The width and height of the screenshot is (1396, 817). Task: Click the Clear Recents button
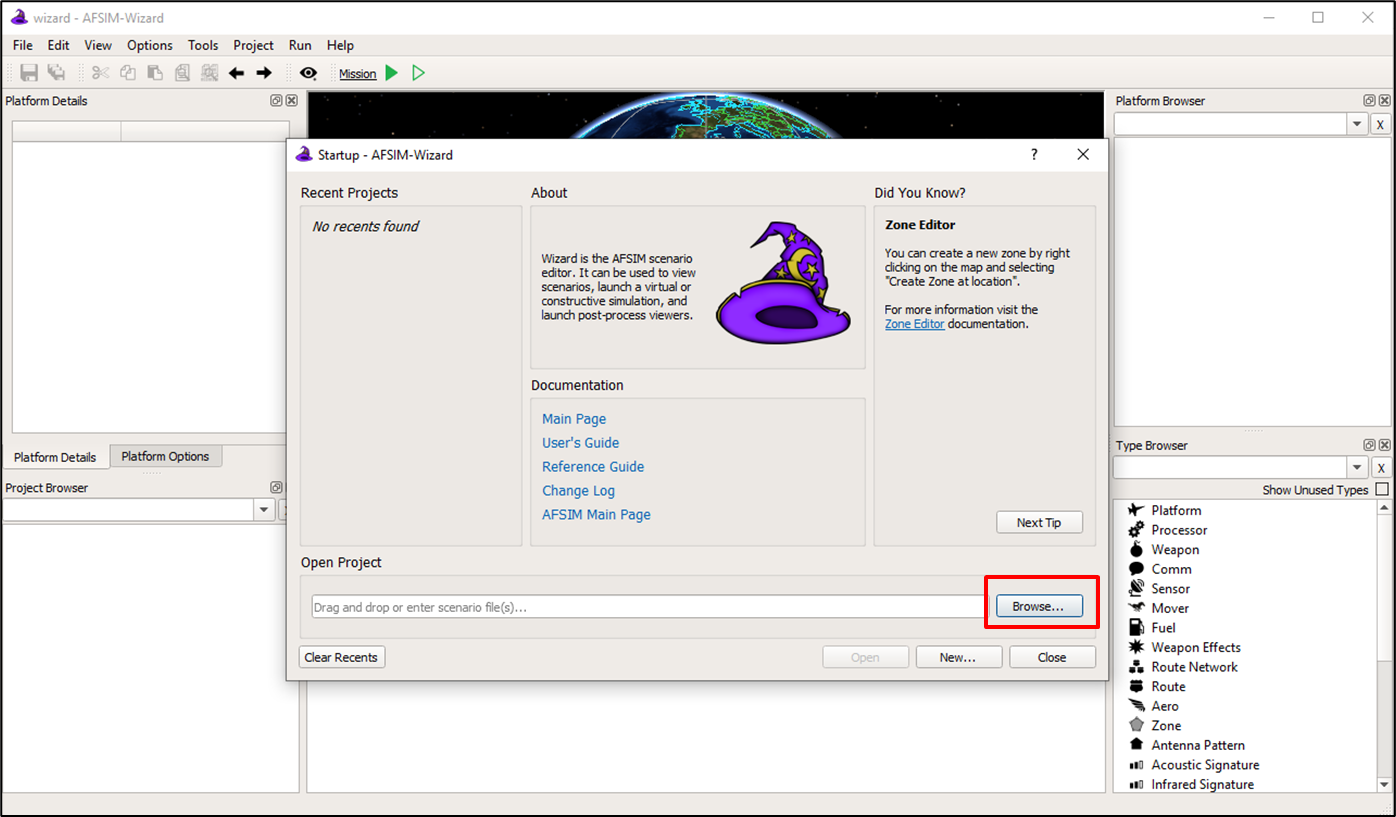coord(342,657)
